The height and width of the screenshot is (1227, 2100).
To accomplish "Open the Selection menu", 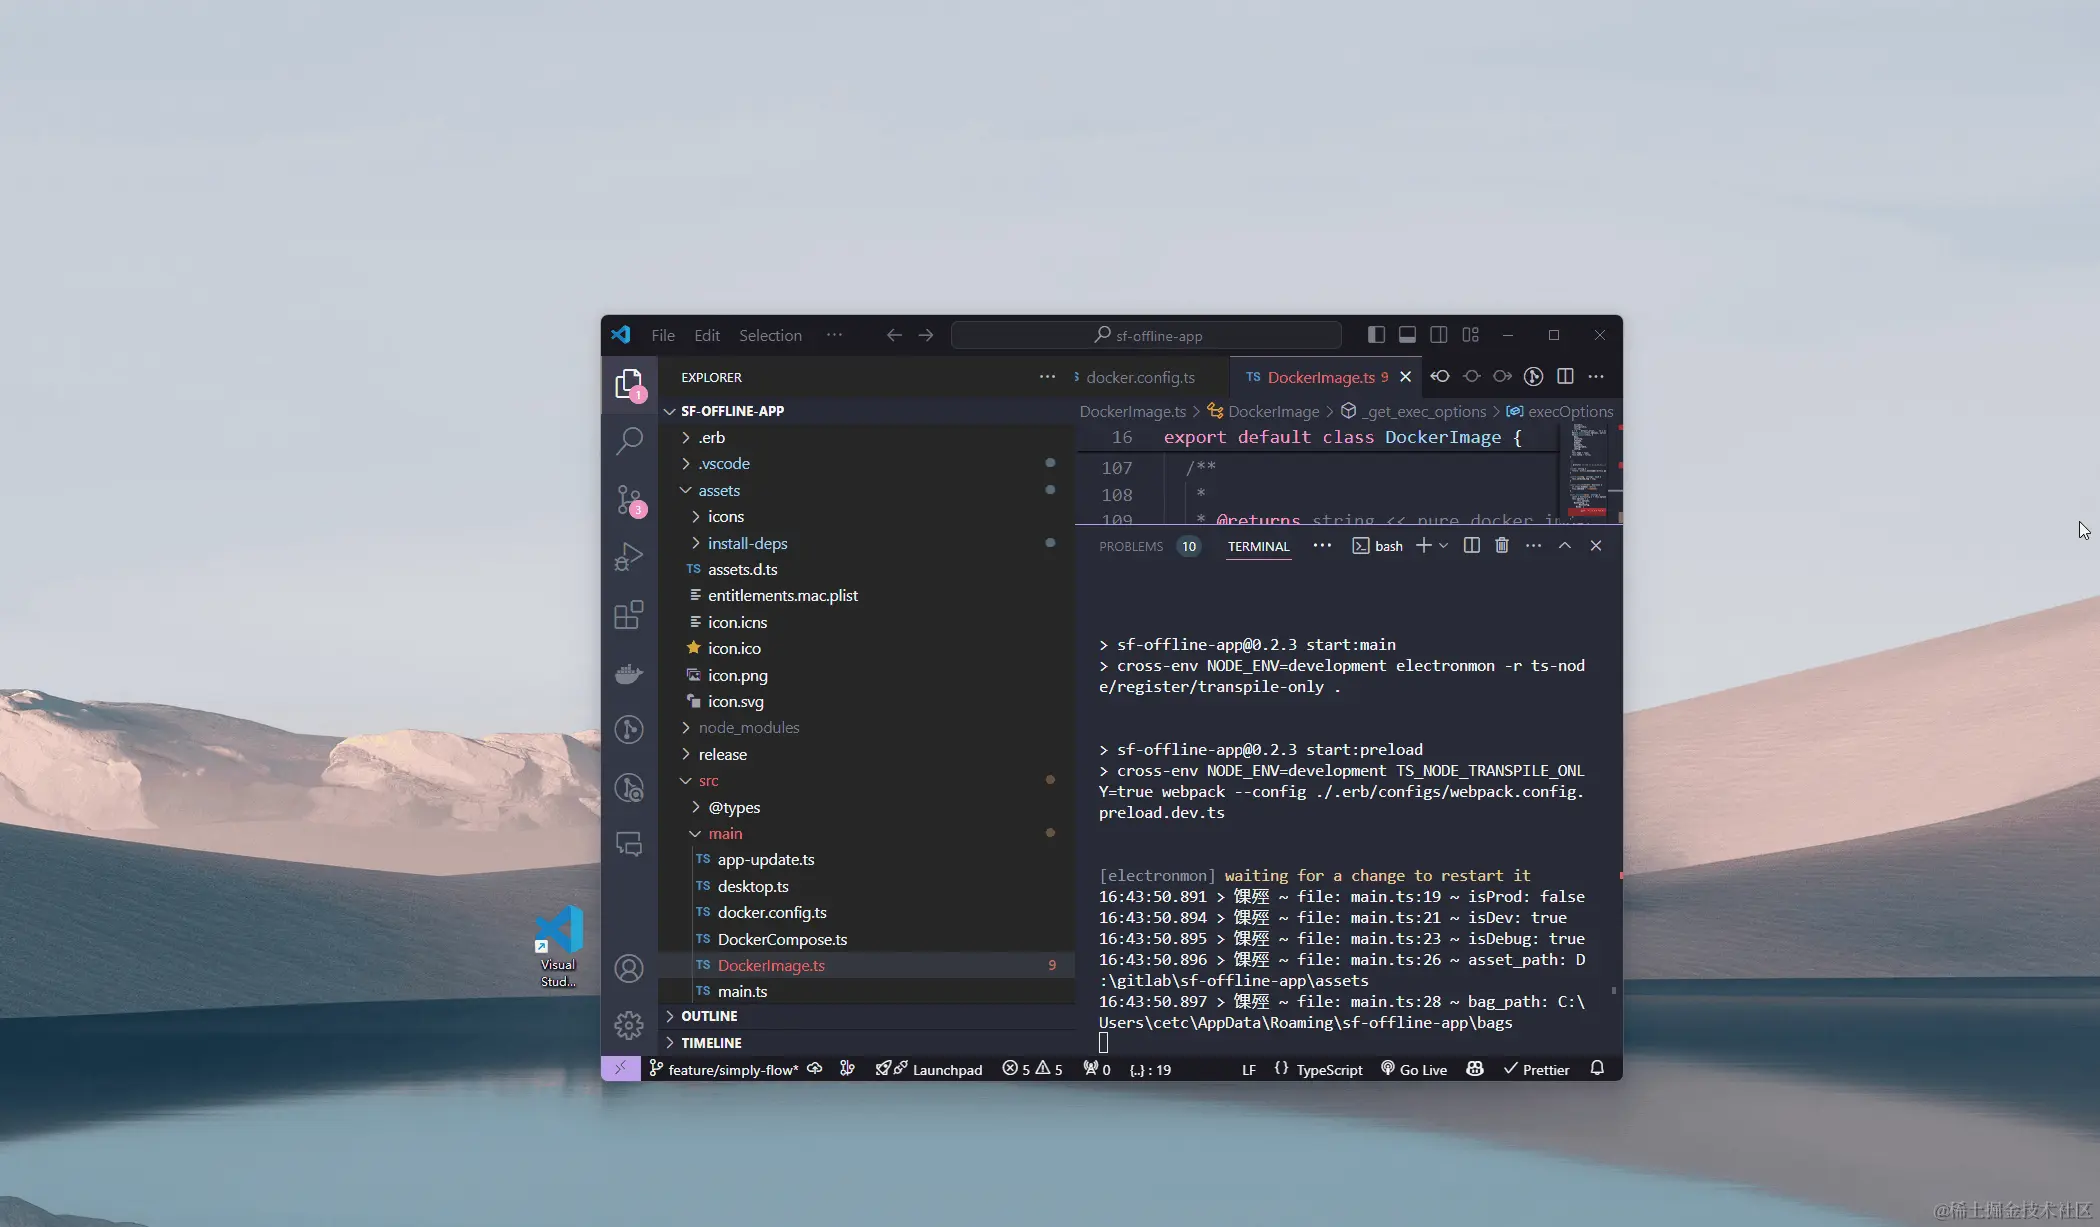I will [770, 335].
